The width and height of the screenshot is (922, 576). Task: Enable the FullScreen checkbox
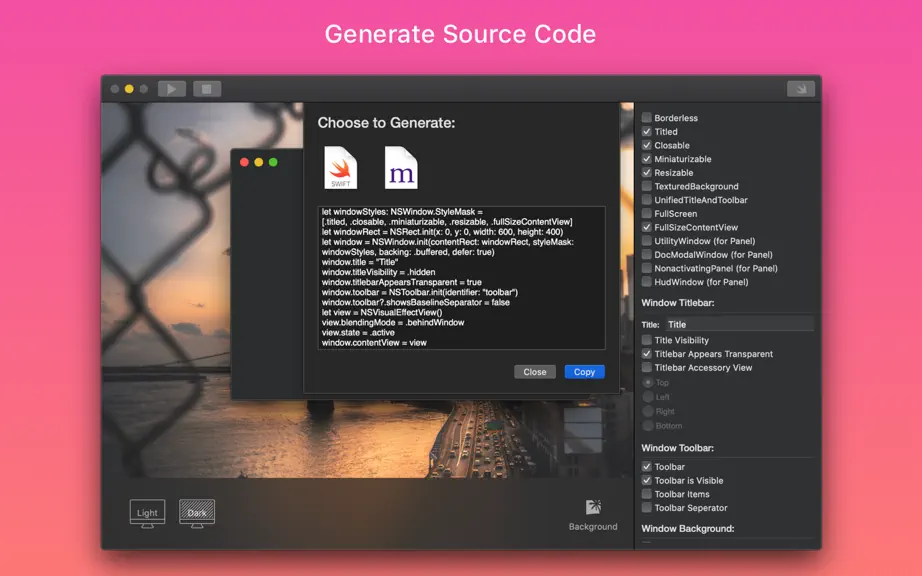pos(647,213)
